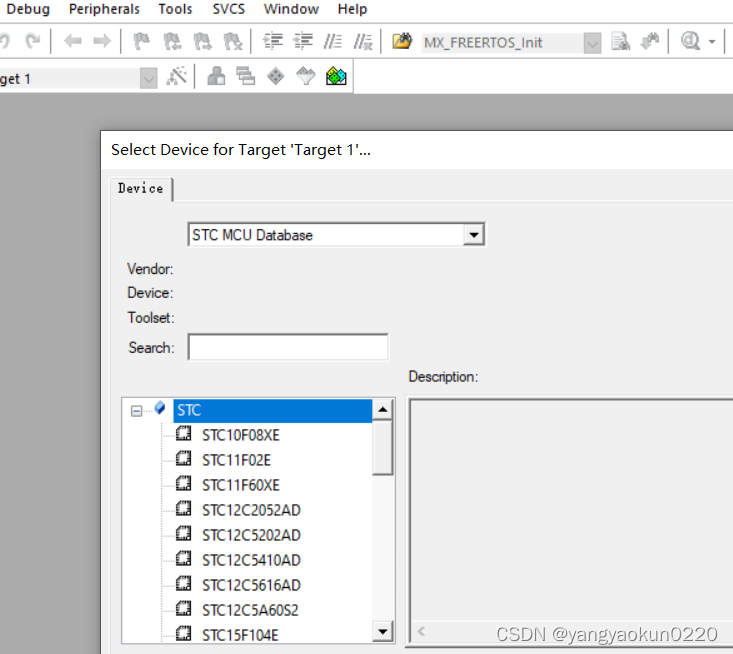The width and height of the screenshot is (733, 654).
Task: Open the Help menu
Action: [x=352, y=9]
